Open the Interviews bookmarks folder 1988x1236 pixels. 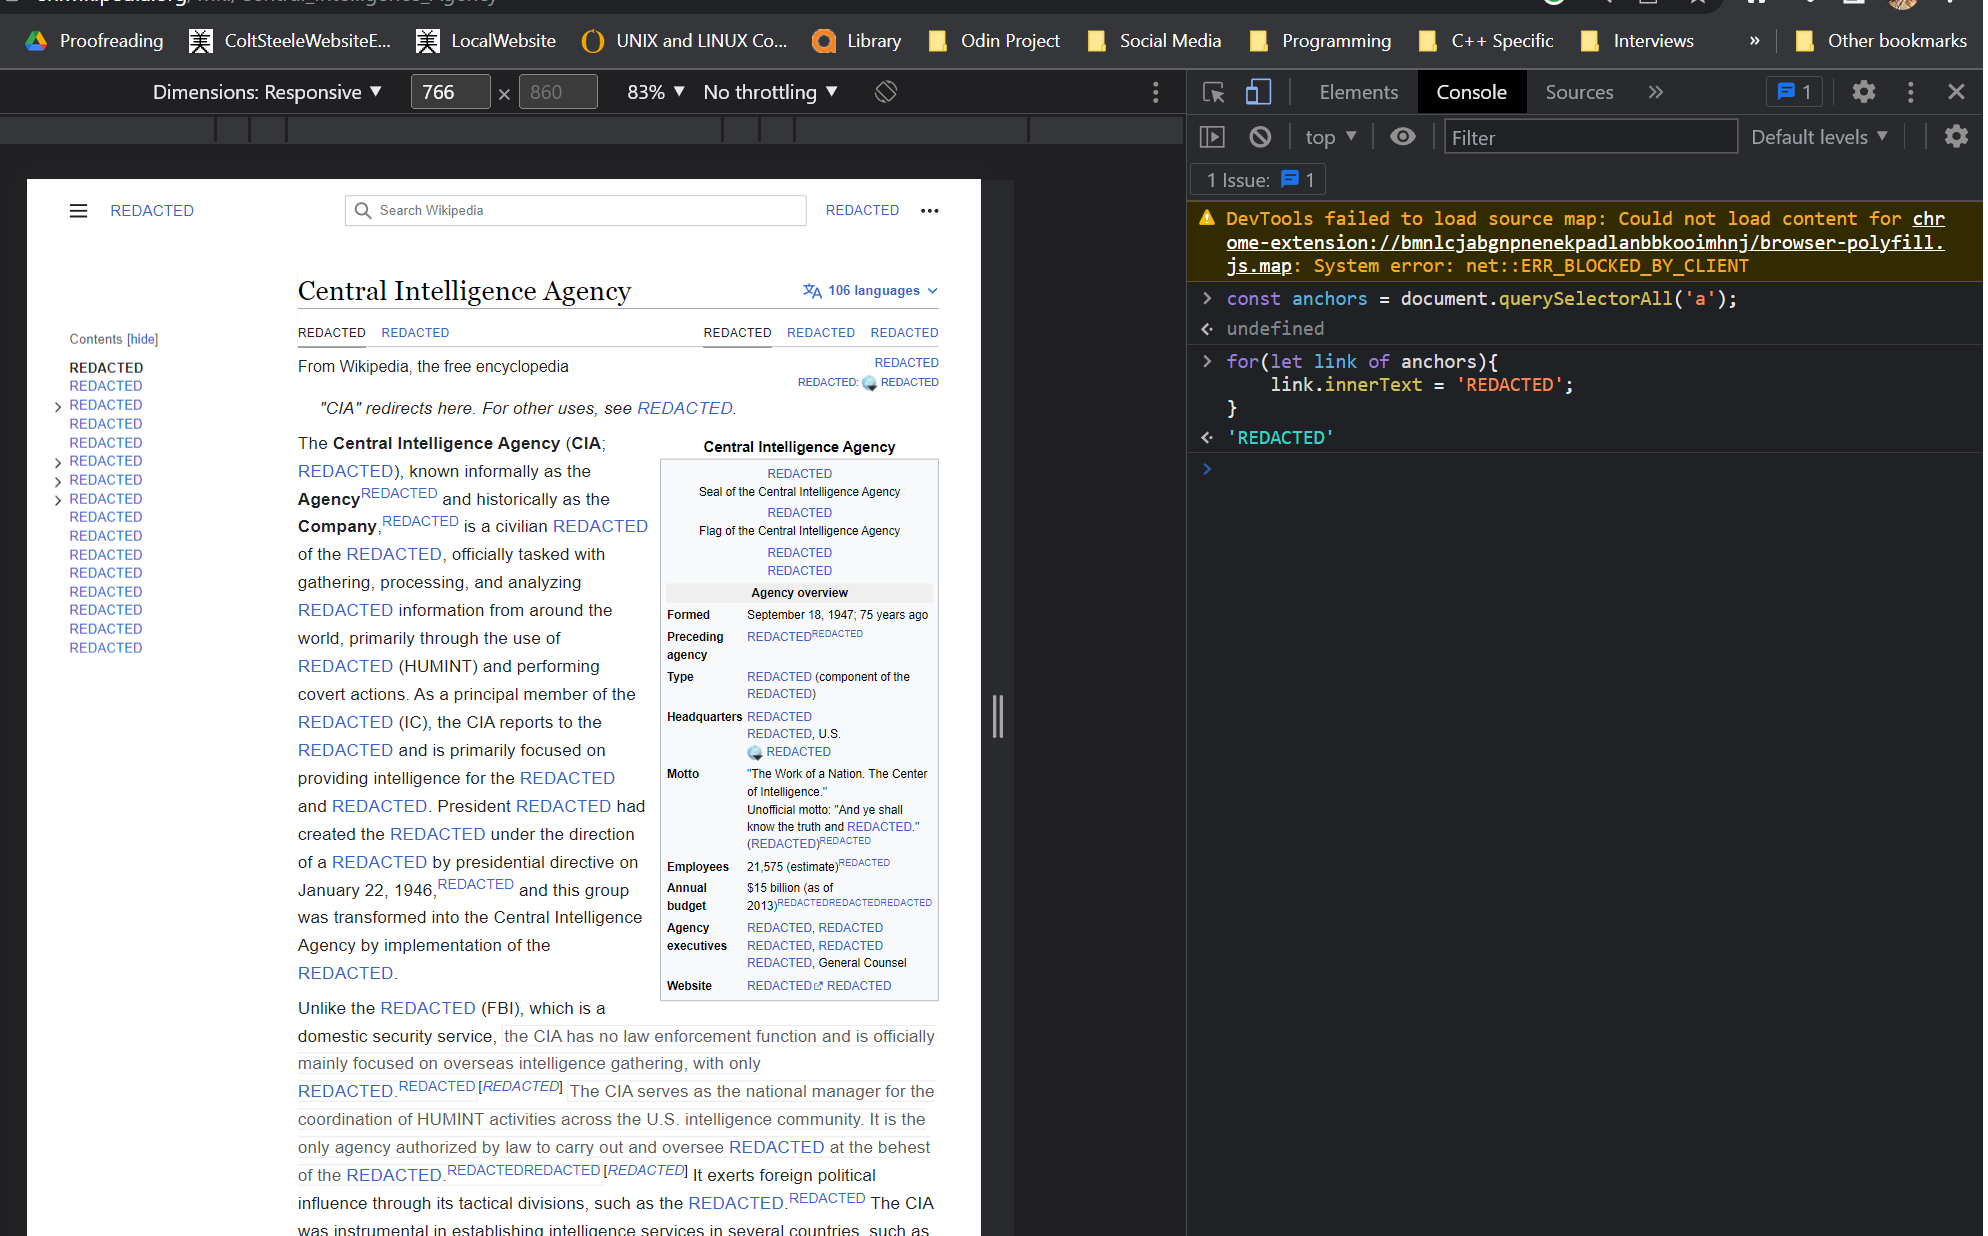click(x=1638, y=41)
